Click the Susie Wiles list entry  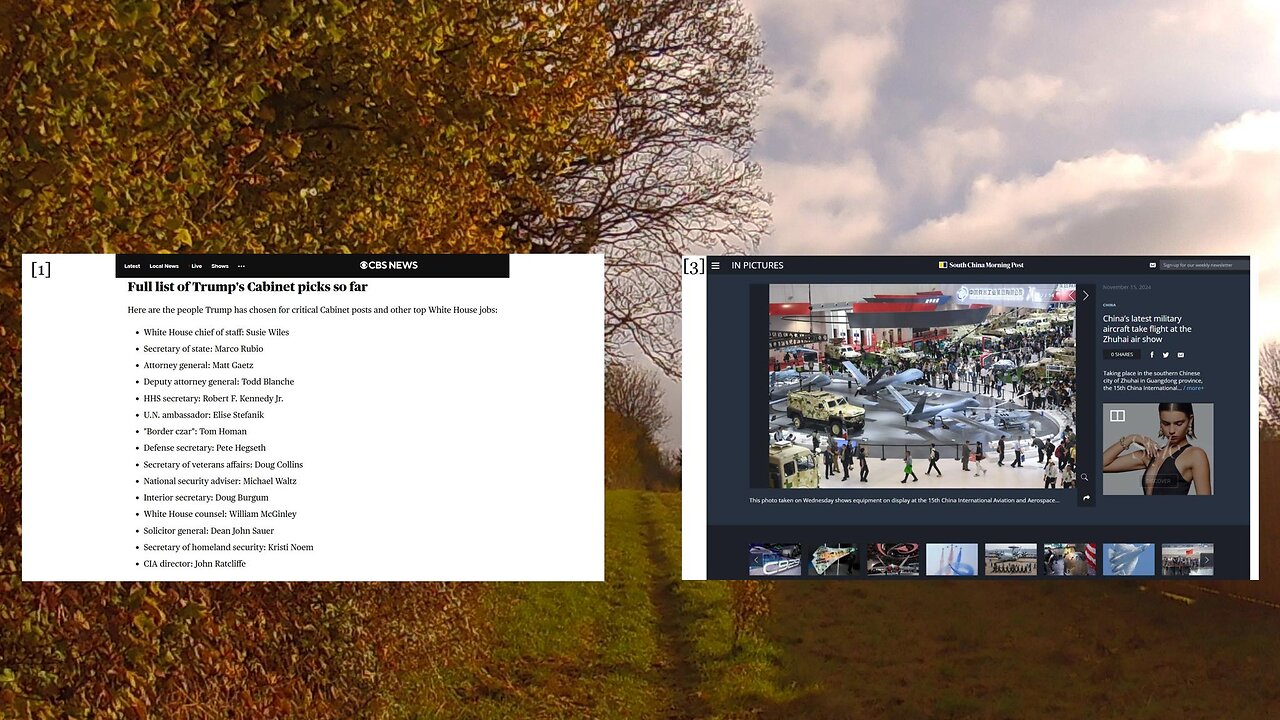click(216, 332)
